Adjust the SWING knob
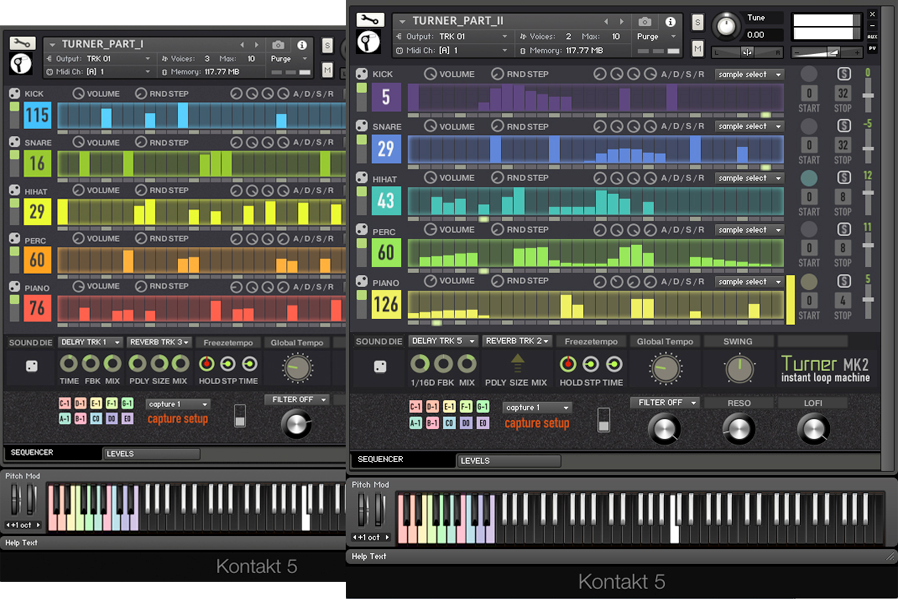 tap(739, 369)
